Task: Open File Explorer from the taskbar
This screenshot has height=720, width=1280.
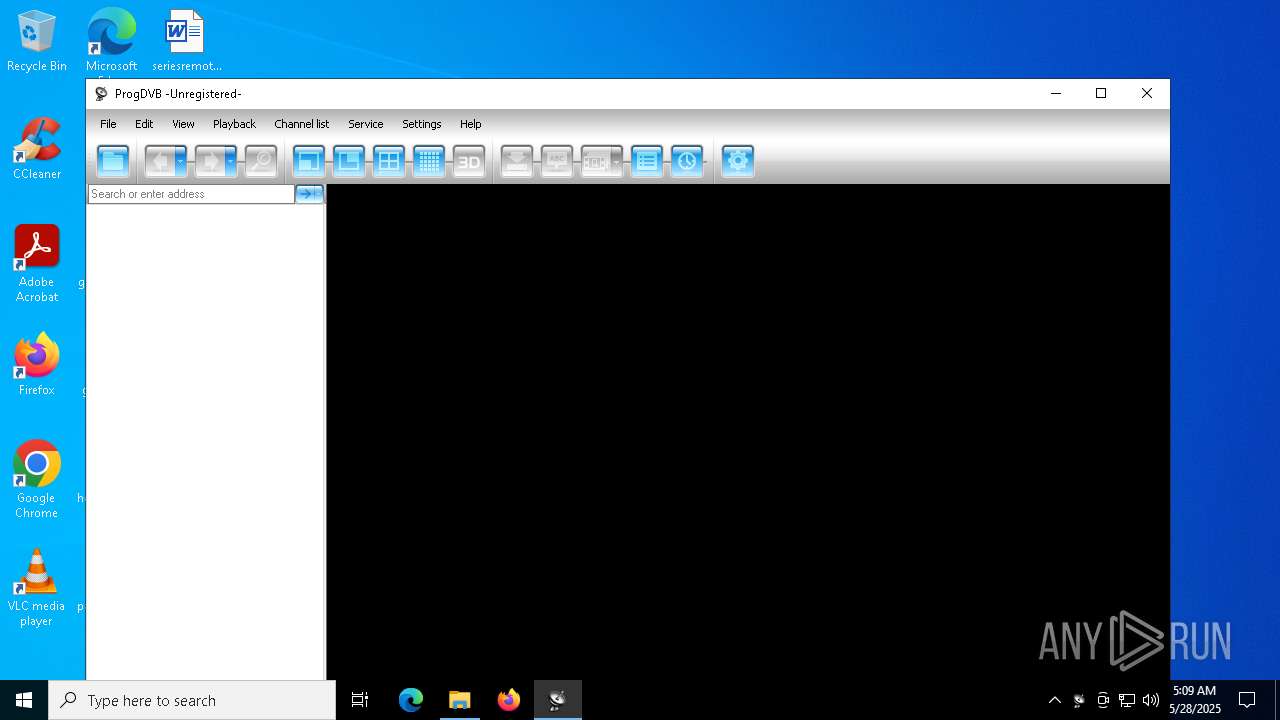Action: [460, 700]
